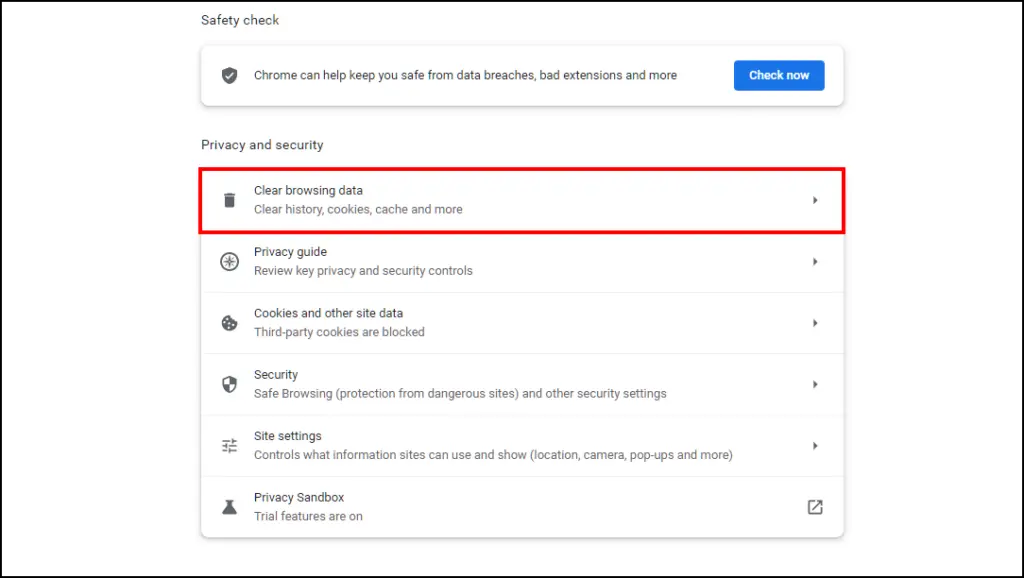Image resolution: width=1024 pixels, height=578 pixels.
Task: Expand Site settings chevron arrow
Action: pos(815,445)
